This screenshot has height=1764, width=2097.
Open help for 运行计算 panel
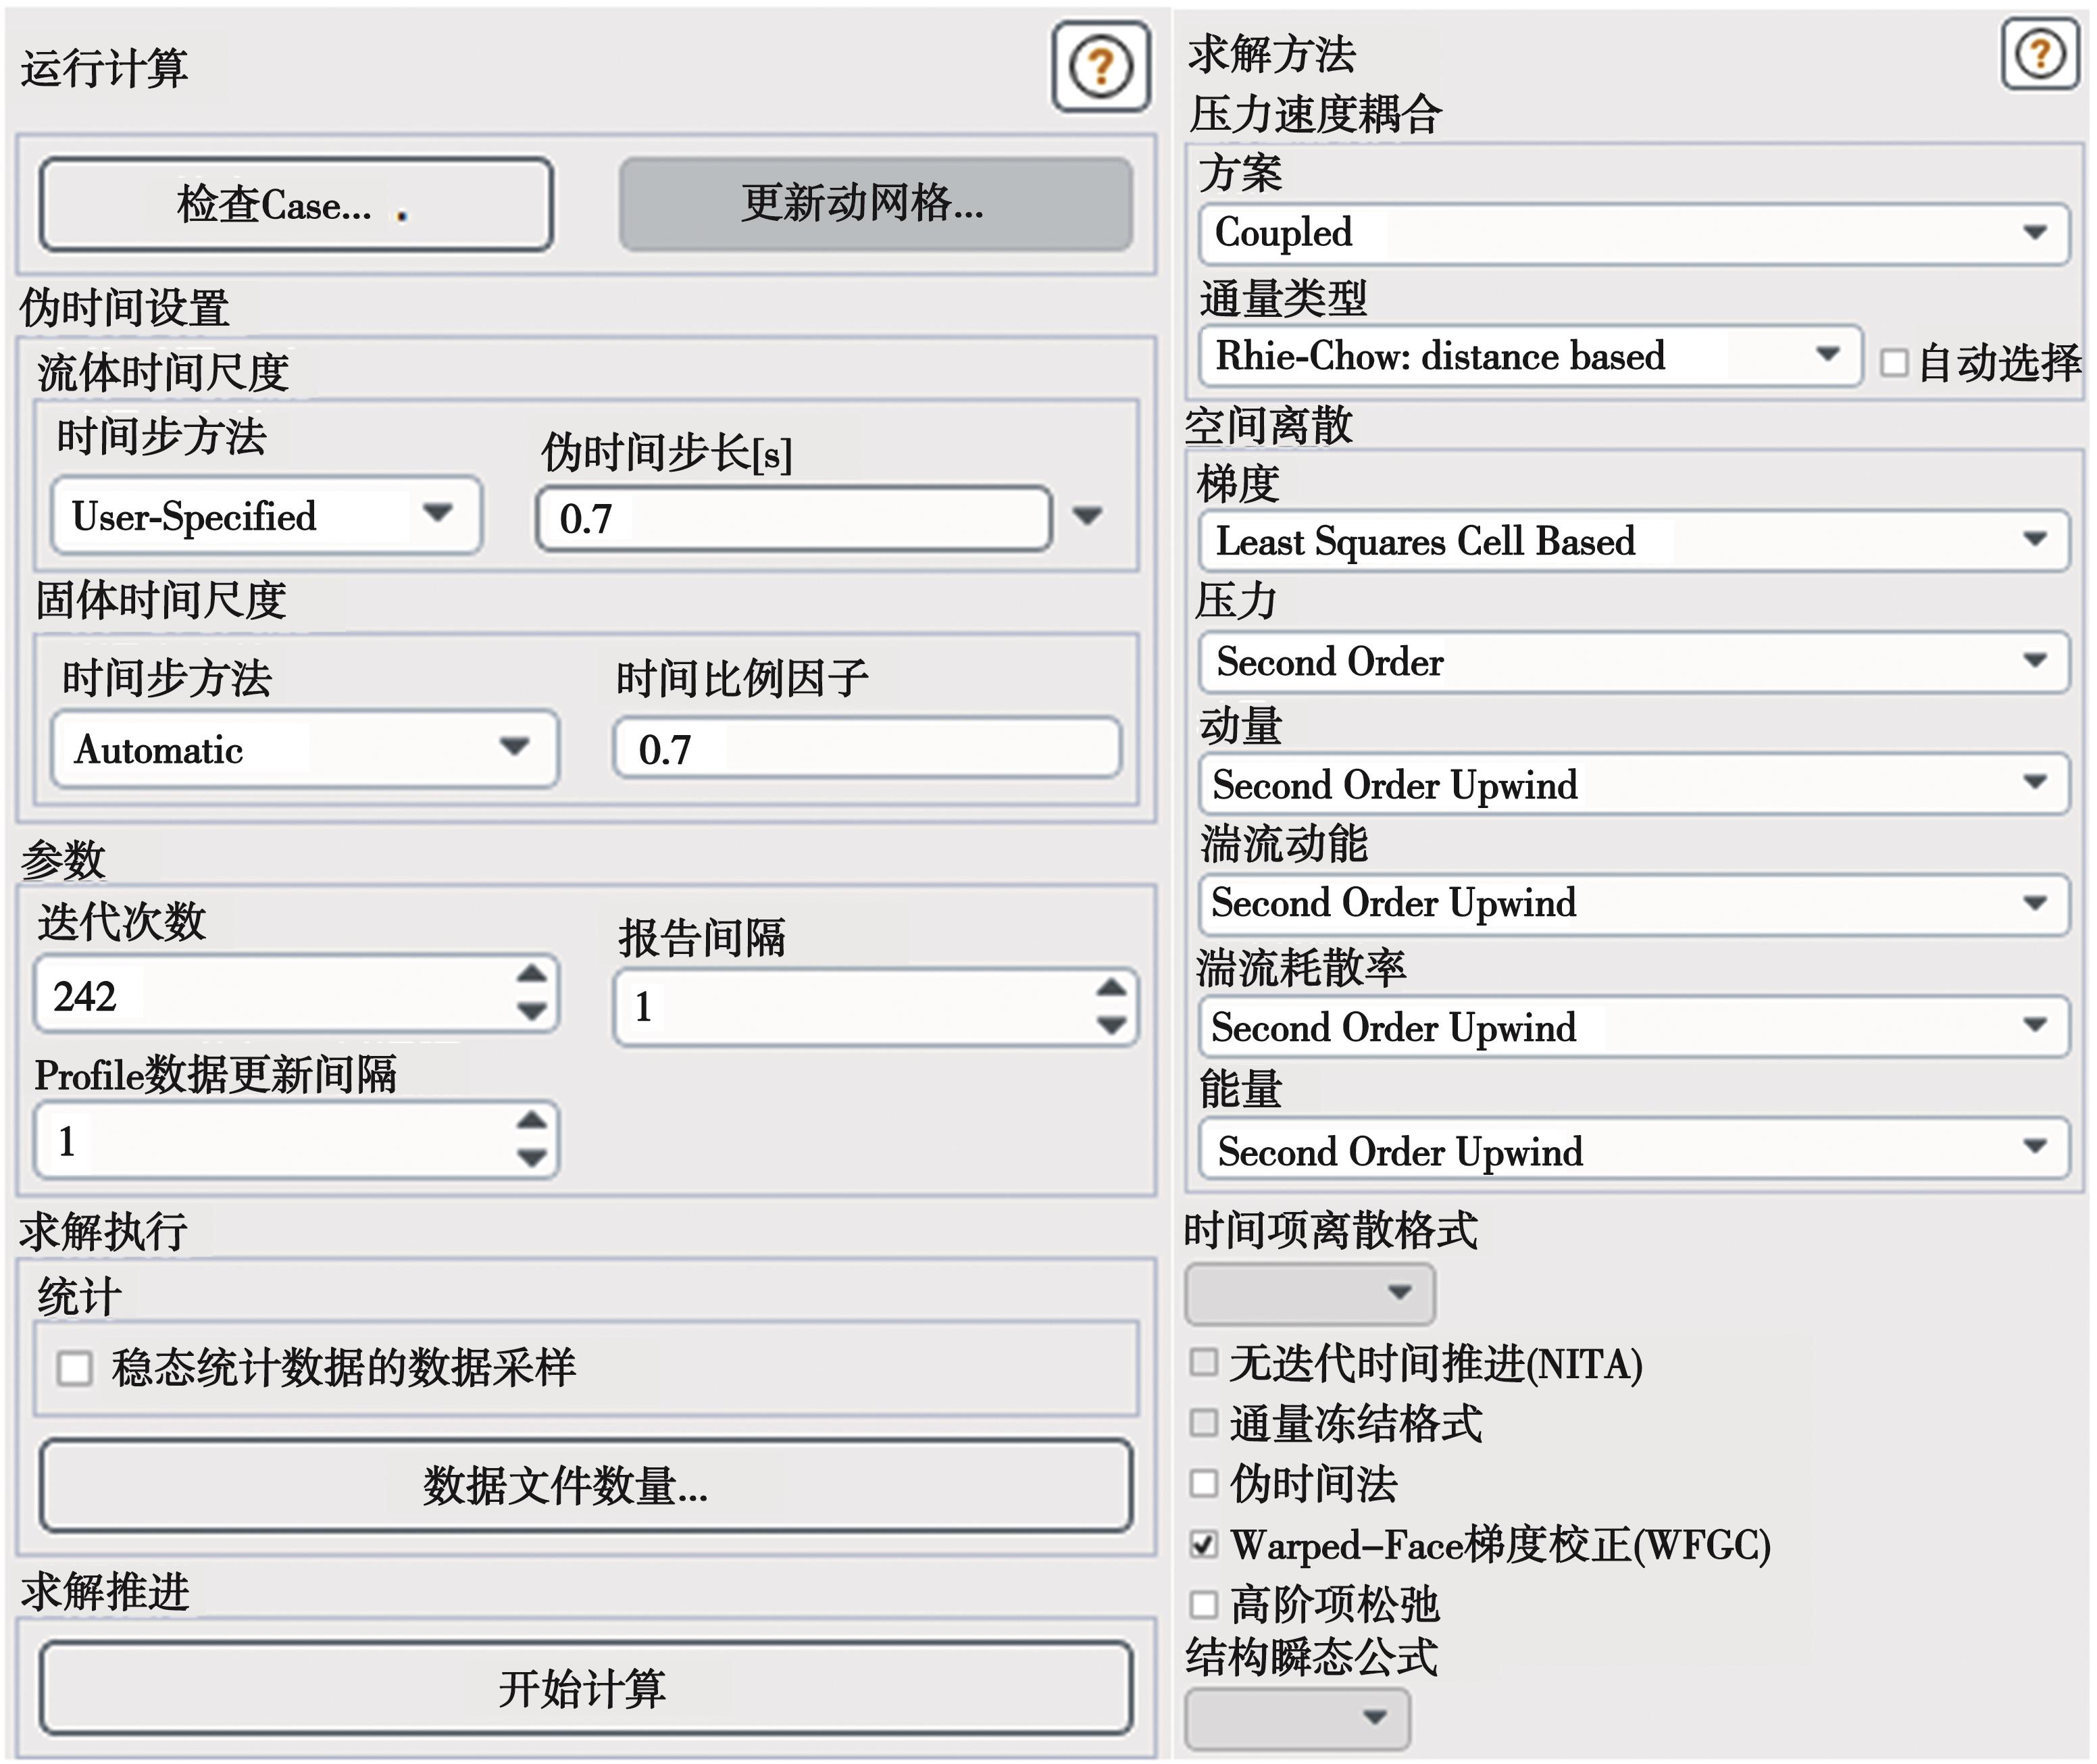(x=1100, y=67)
